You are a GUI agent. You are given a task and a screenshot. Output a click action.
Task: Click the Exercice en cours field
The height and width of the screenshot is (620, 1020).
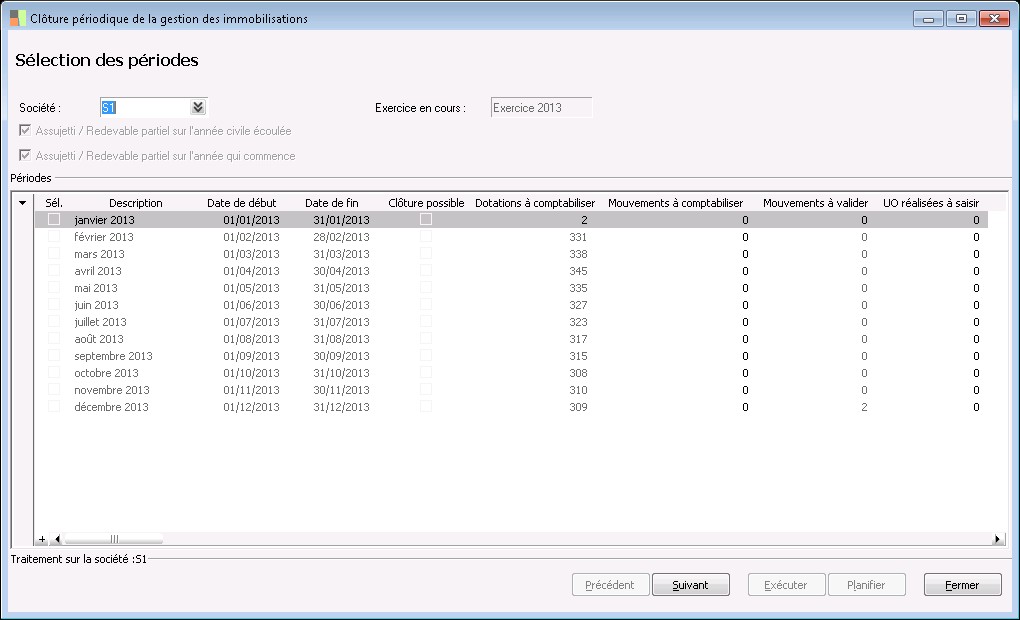tap(541, 108)
